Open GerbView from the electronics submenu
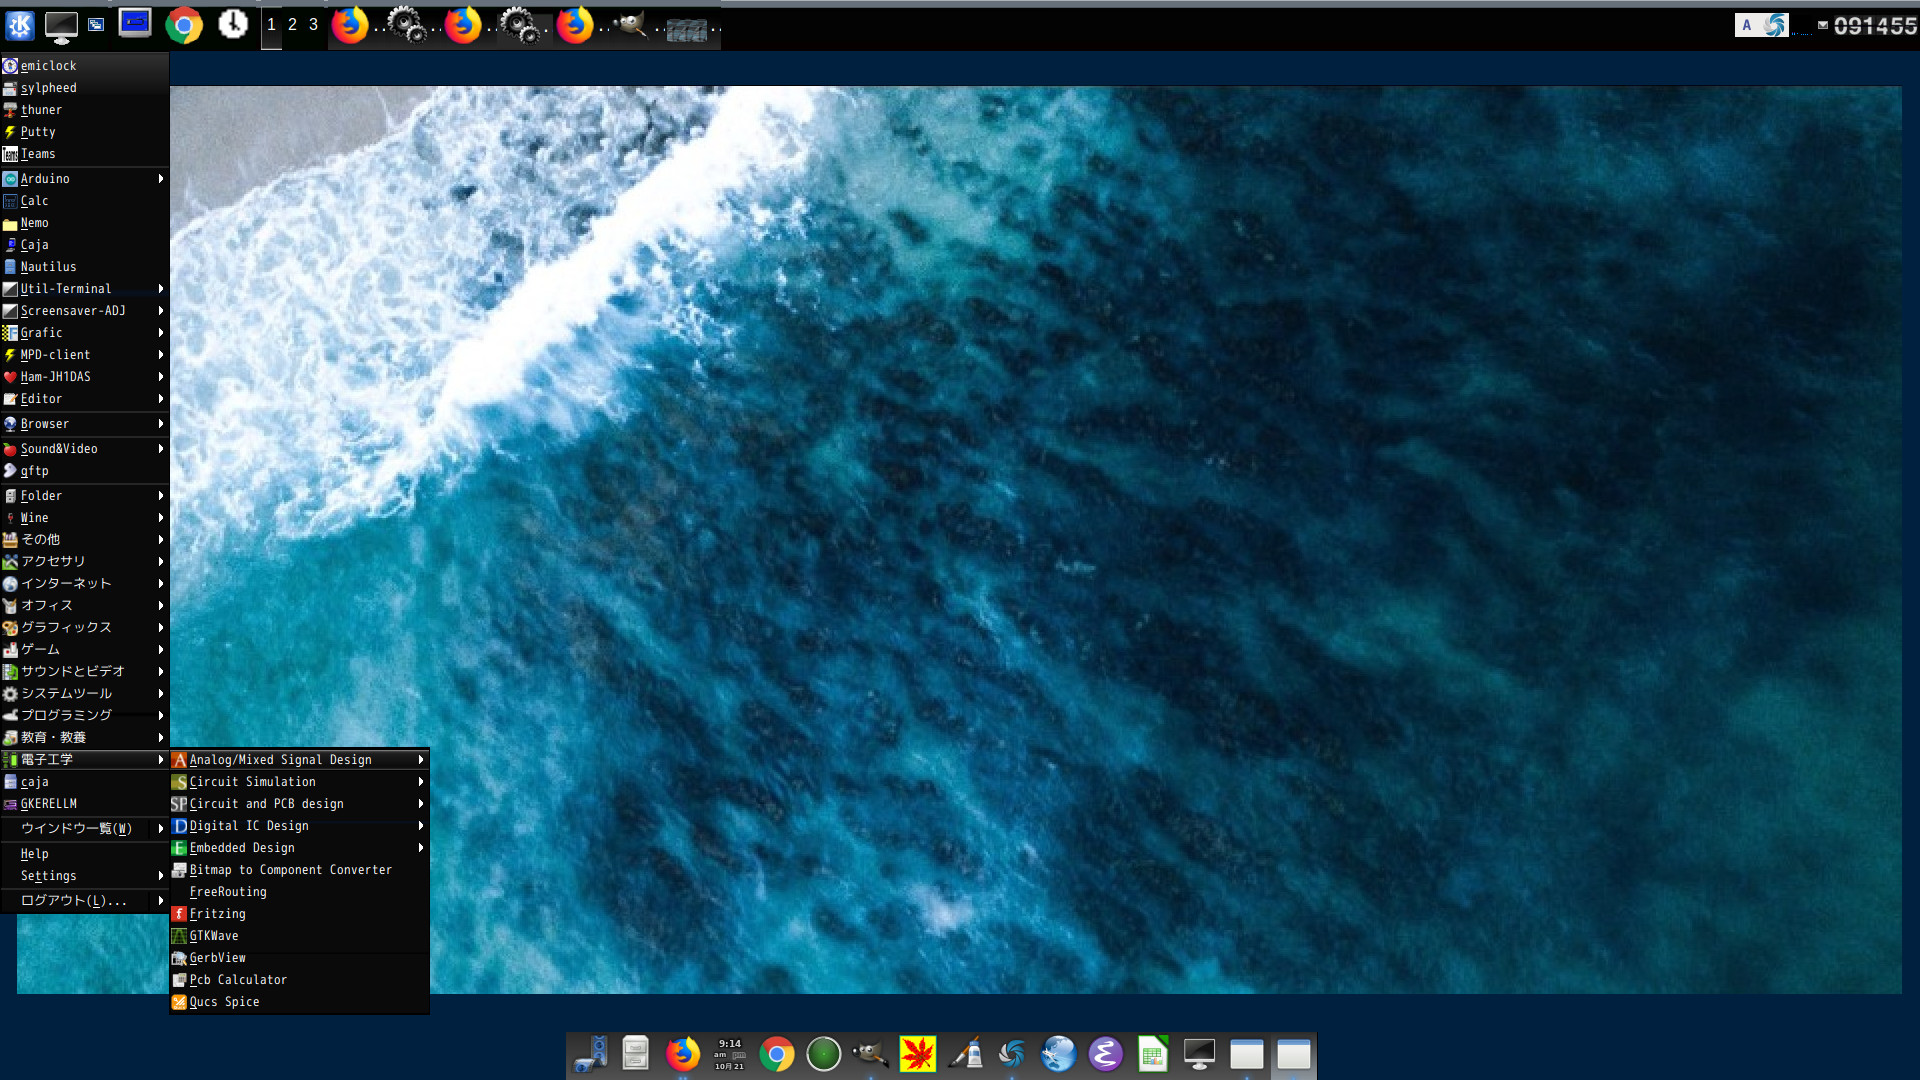Viewport: 1920px width, 1080px height. point(217,957)
